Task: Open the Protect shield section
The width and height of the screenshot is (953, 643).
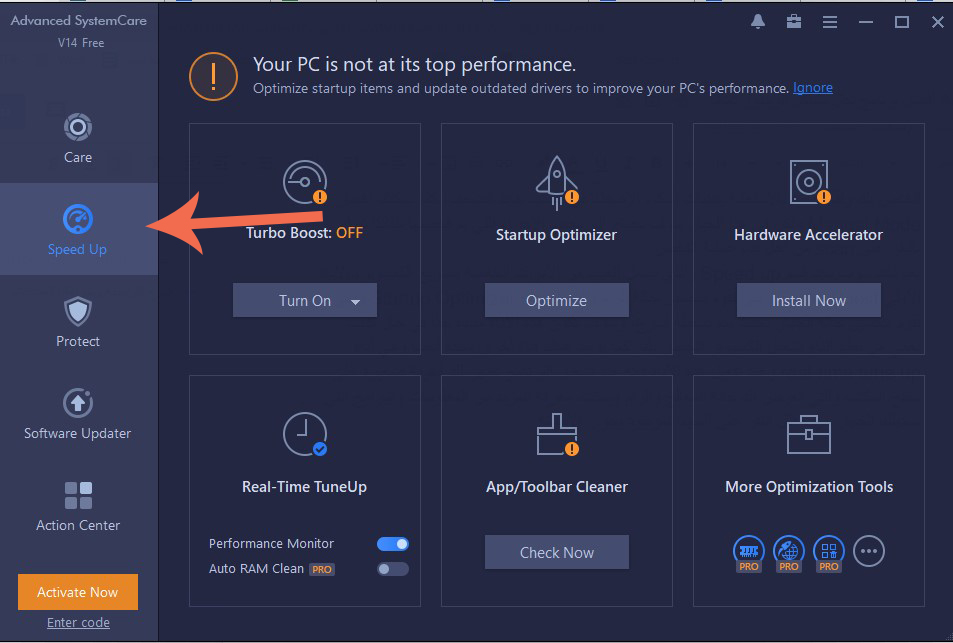Action: point(78,322)
